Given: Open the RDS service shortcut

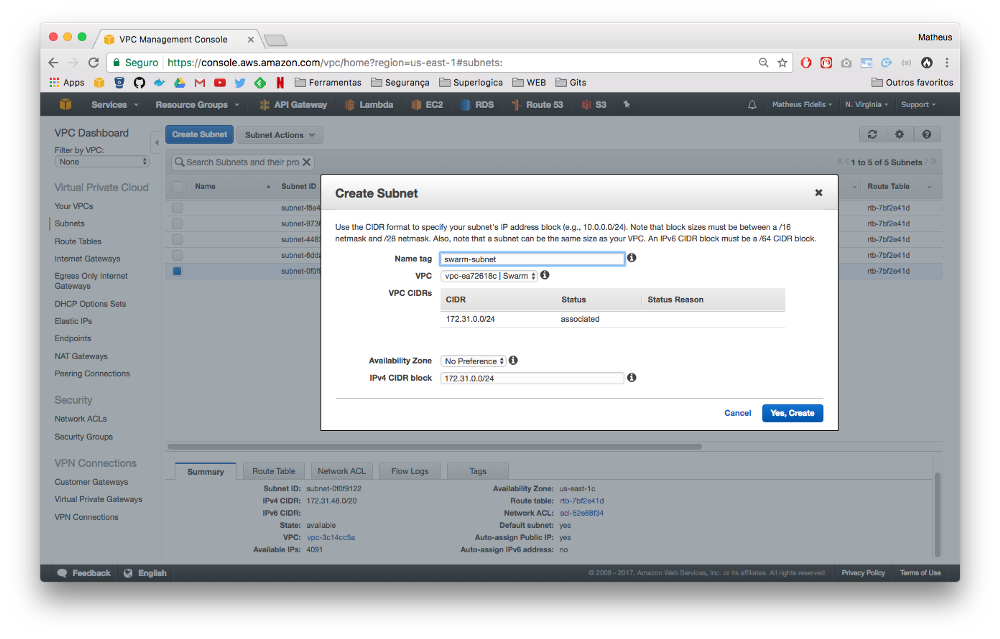Looking at the screenshot, I should pos(478,105).
